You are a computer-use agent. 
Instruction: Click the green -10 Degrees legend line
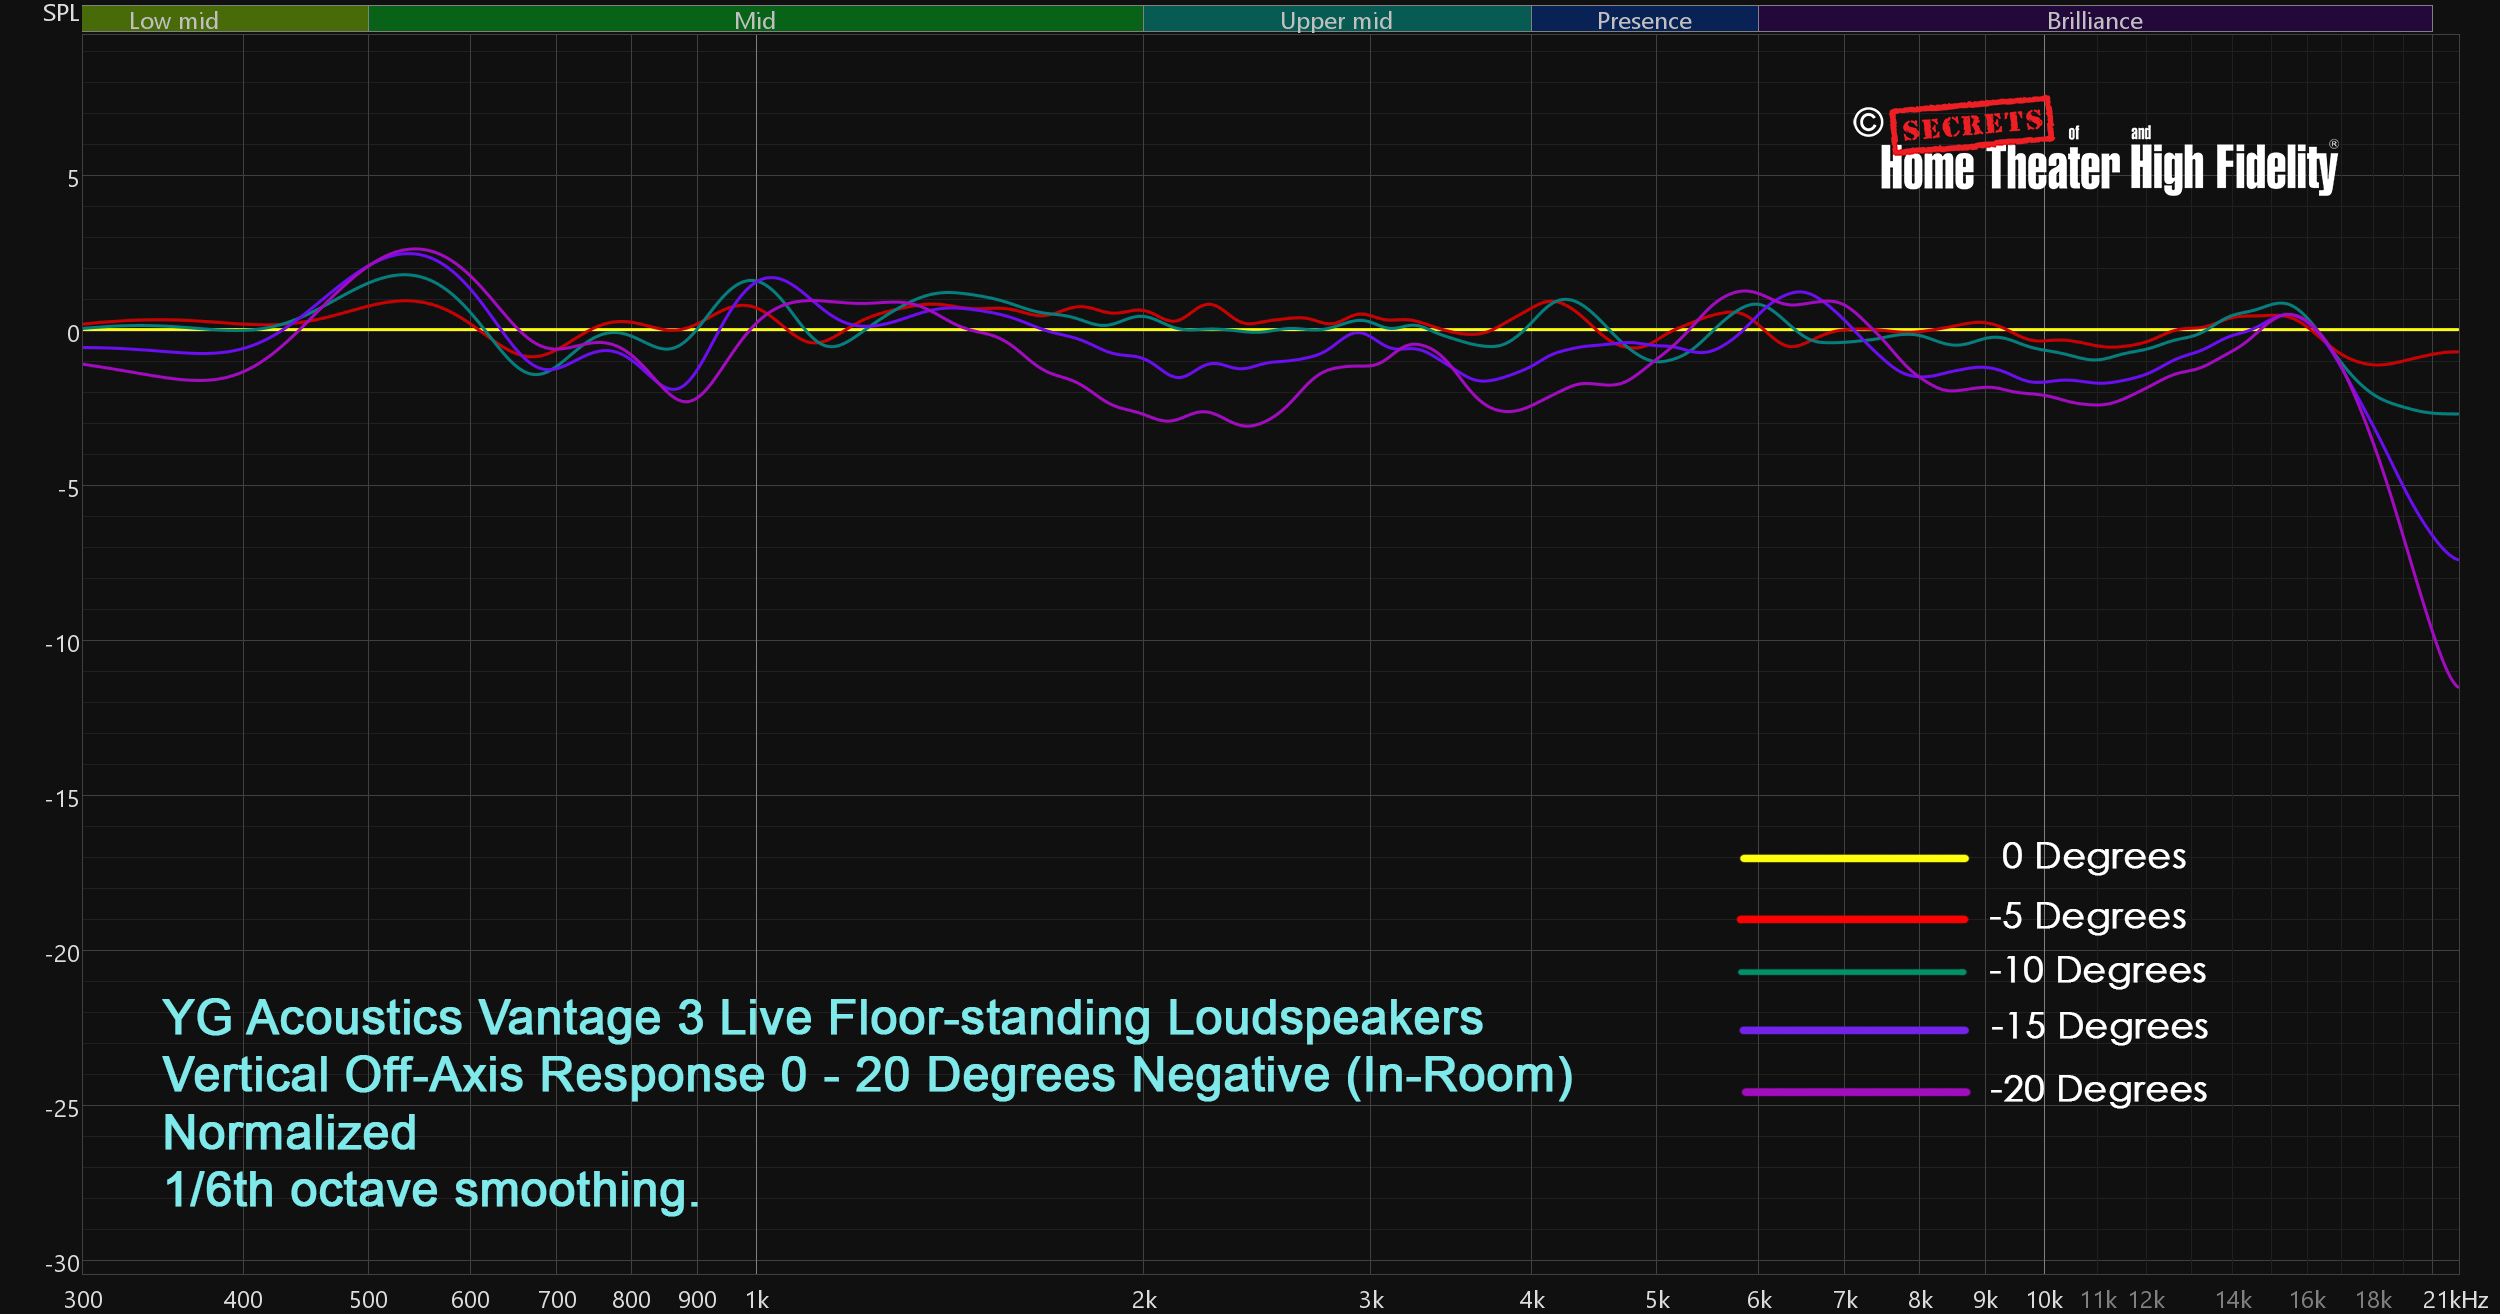pyautogui.click(x=1852, y=972)
